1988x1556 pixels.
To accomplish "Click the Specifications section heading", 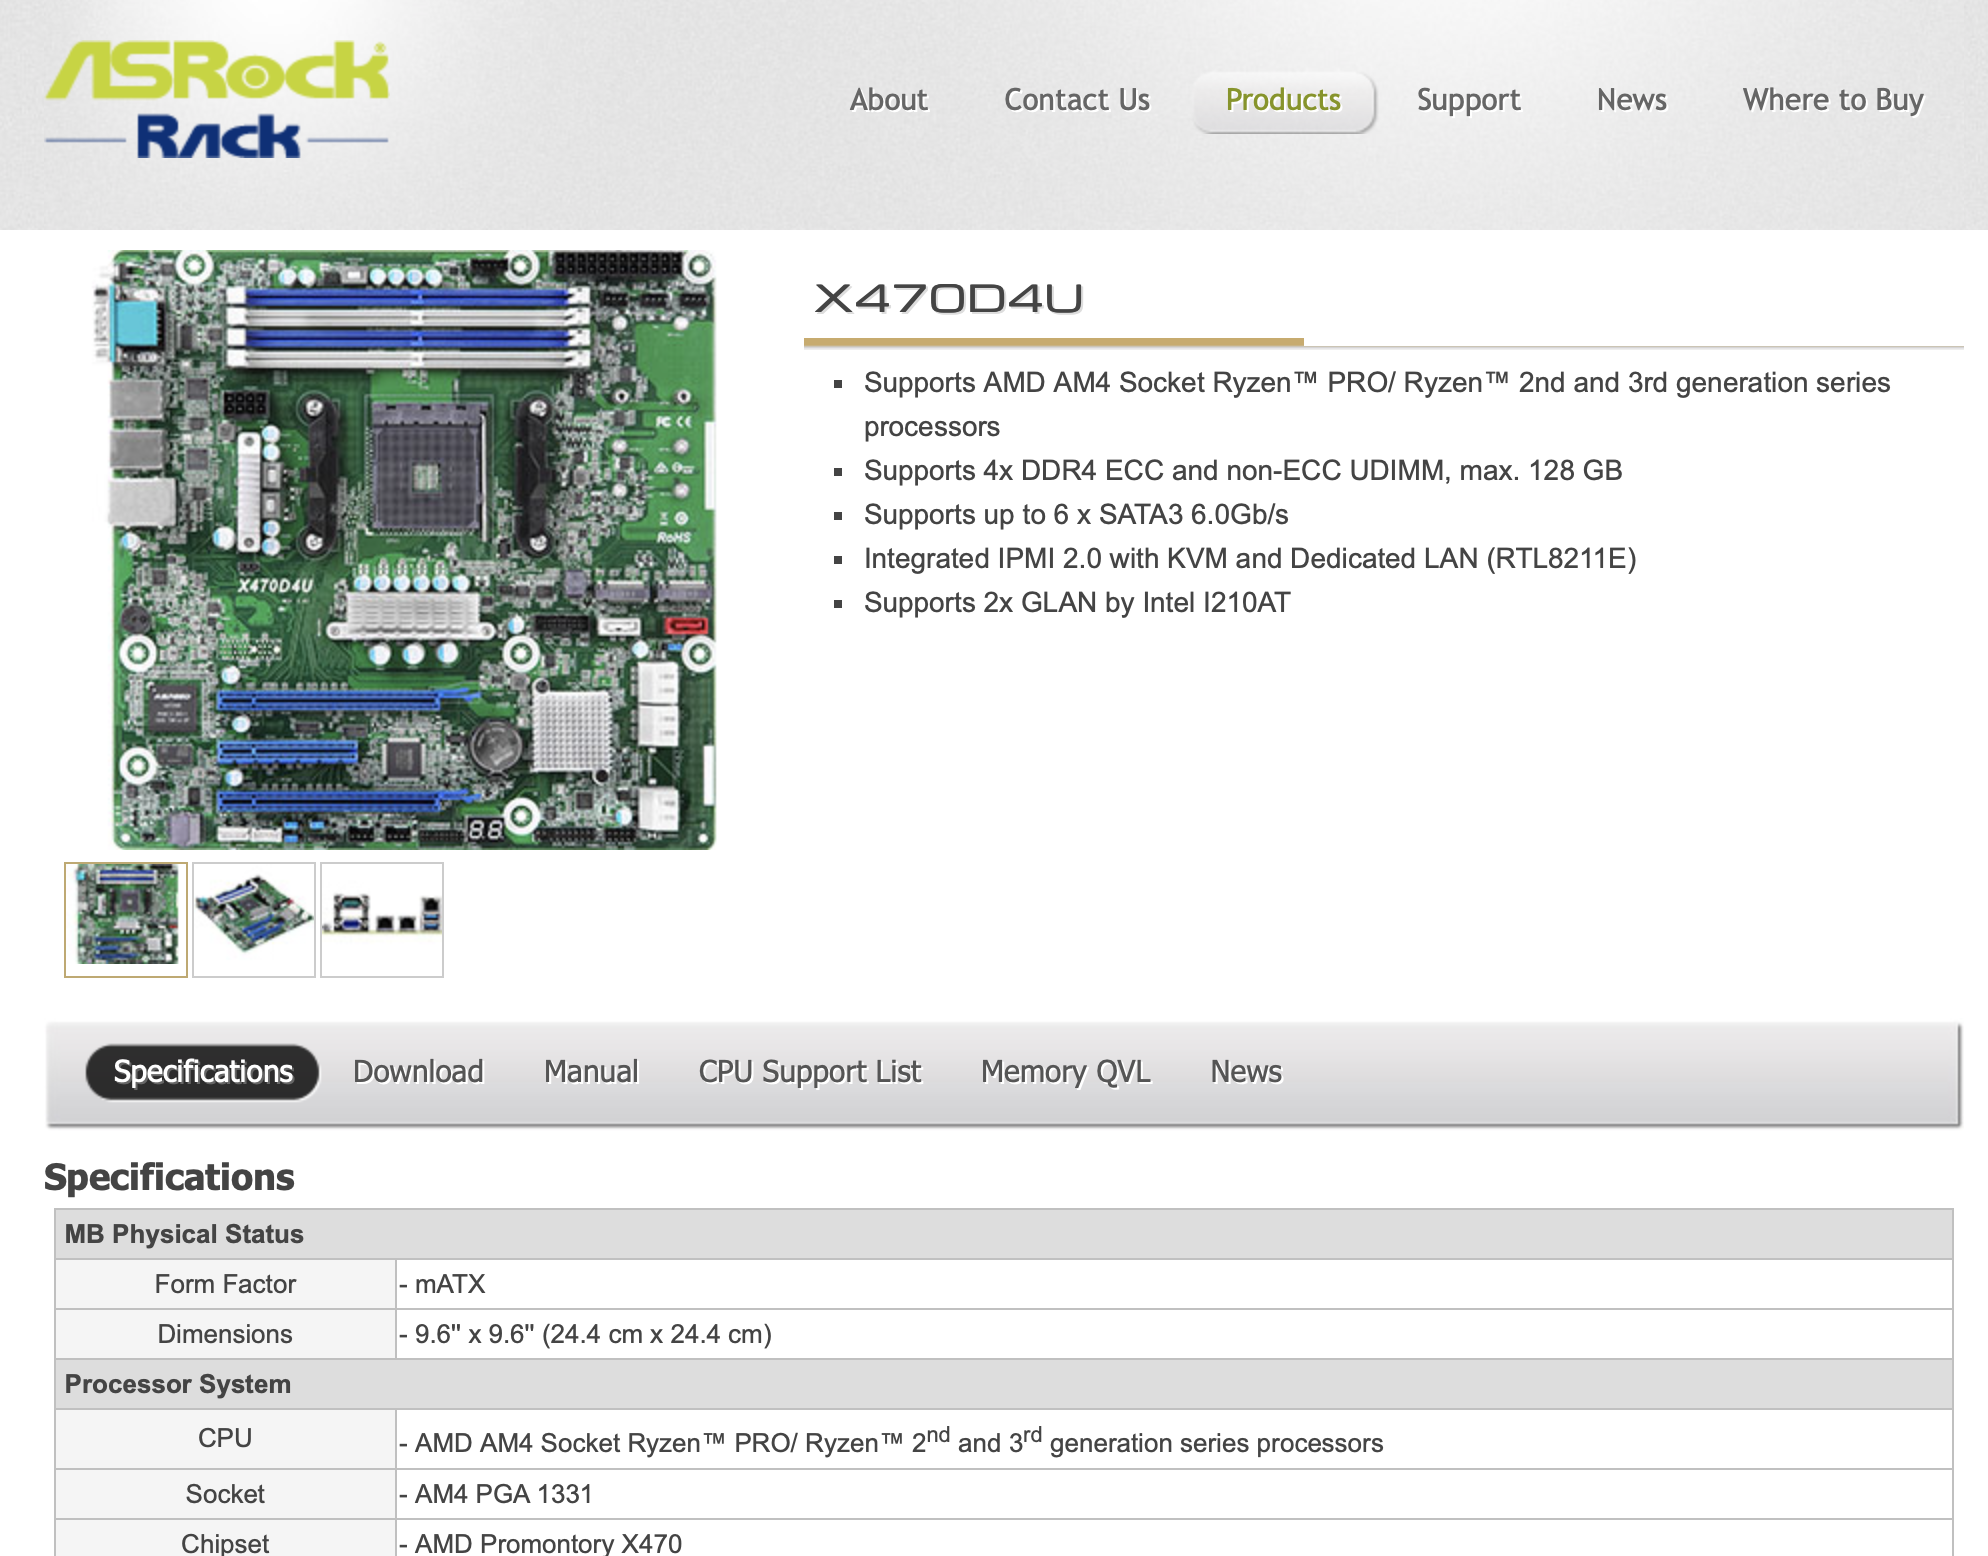I will 169,1178.
